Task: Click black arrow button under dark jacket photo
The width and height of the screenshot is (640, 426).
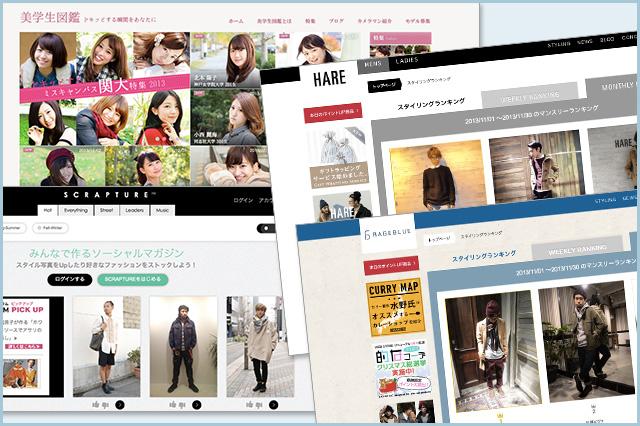Action: (x=197, y=405)
